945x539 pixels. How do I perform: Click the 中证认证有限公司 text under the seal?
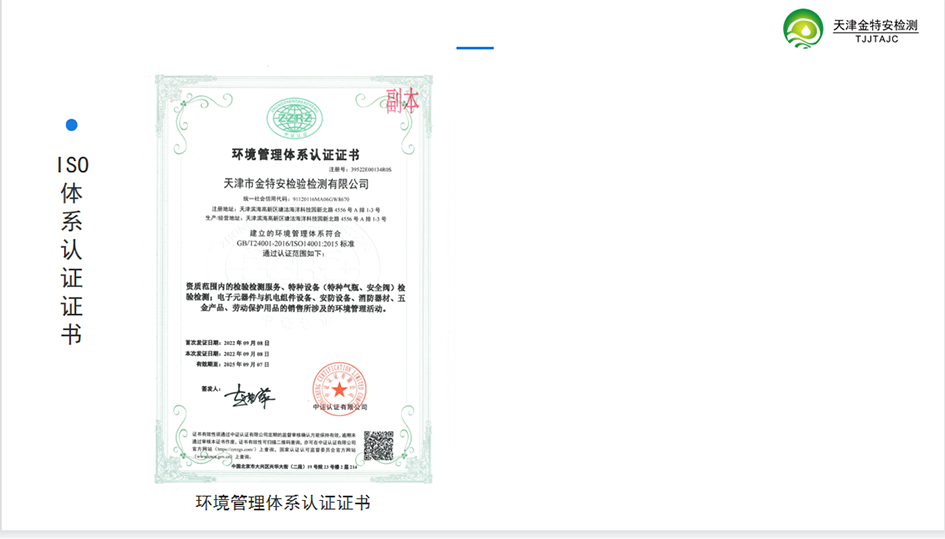coord(339,407)
